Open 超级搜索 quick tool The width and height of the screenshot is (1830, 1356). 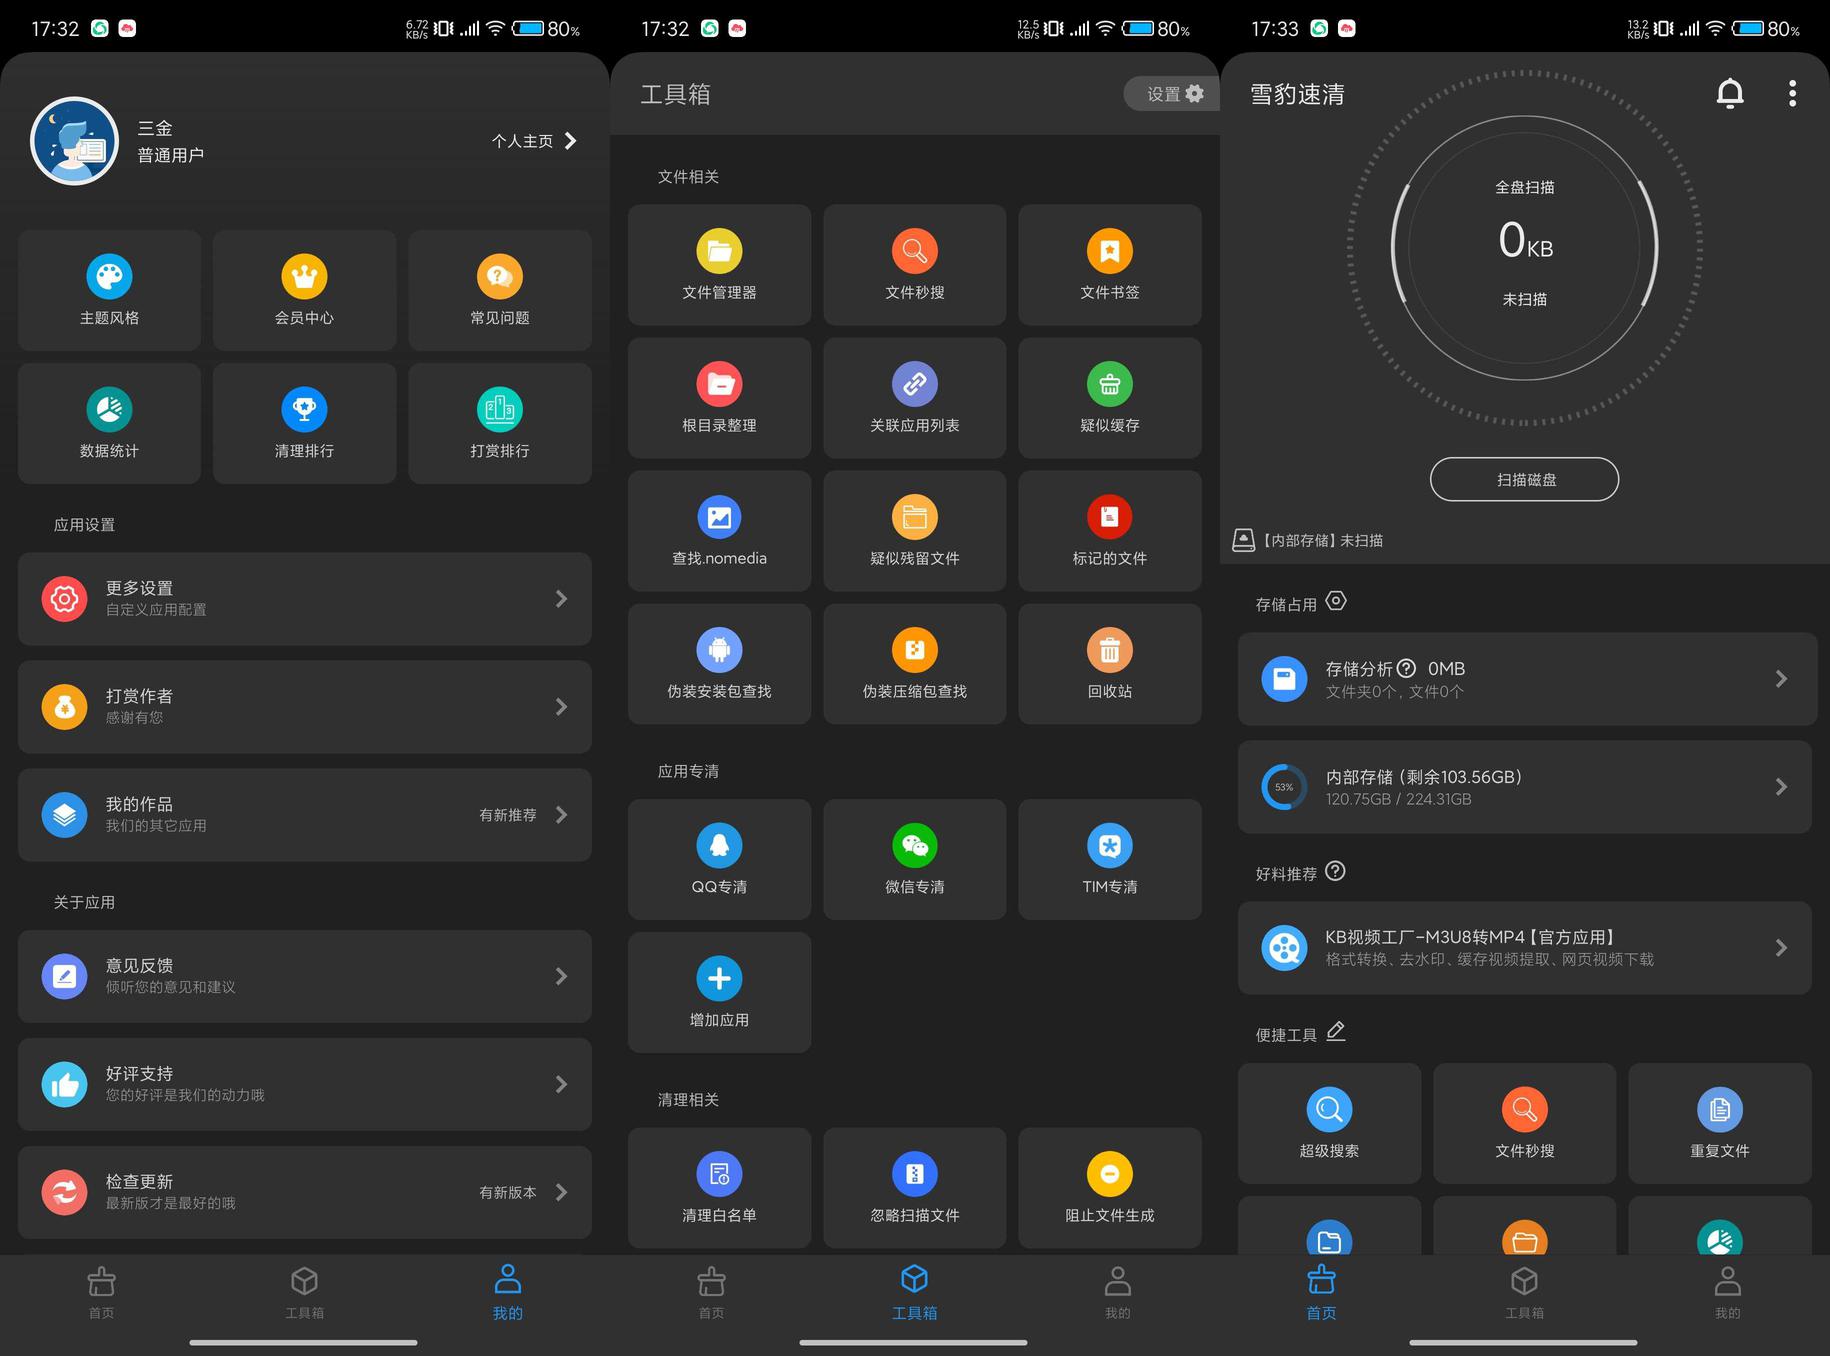coord(1329,1123)
